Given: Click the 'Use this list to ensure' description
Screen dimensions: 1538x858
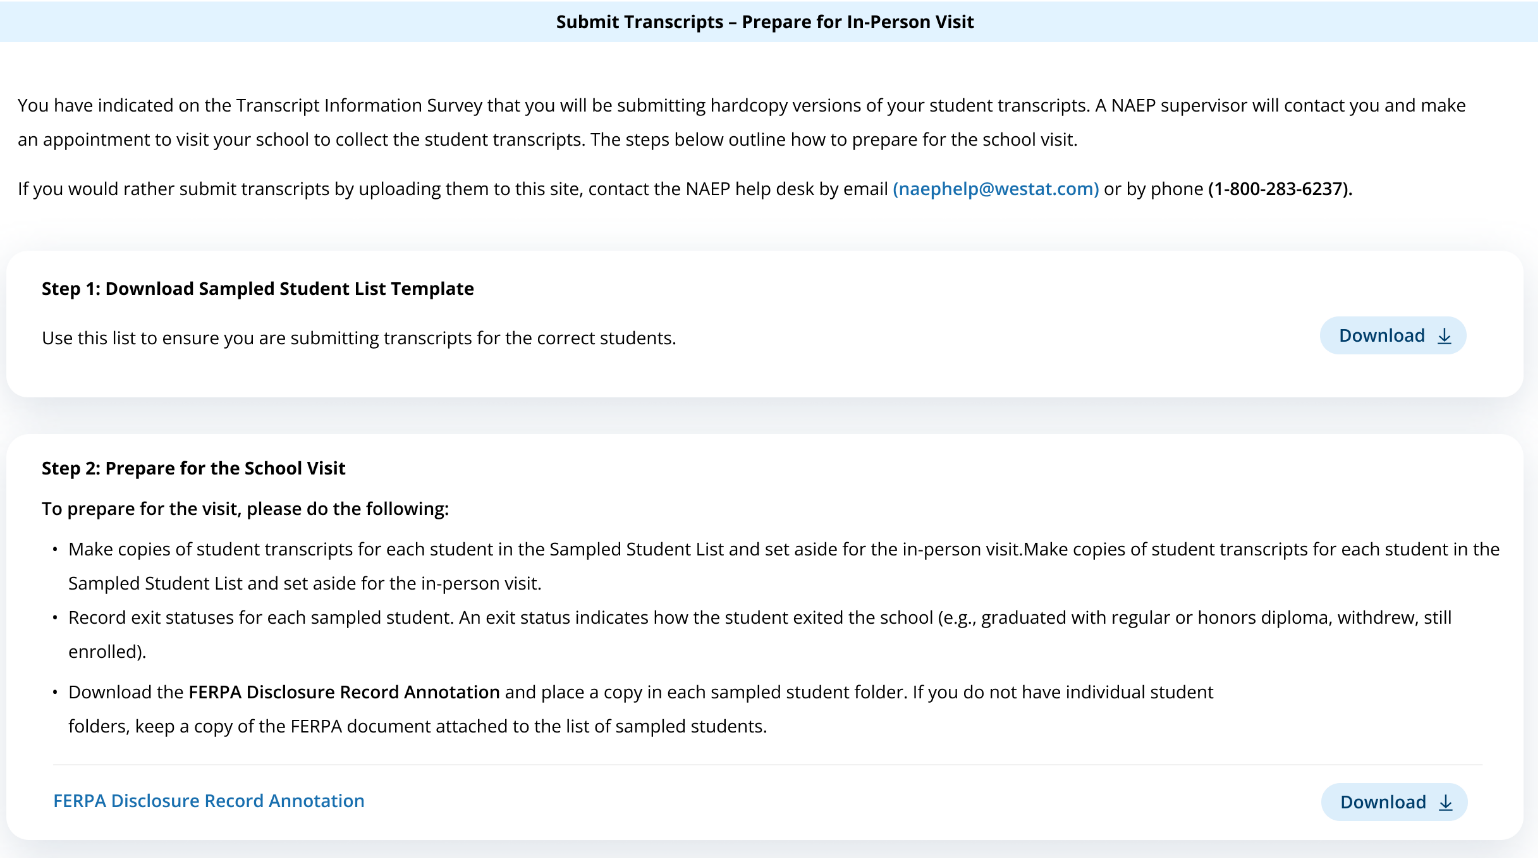Looking at the screenshot, I should (x=359, y=338).
